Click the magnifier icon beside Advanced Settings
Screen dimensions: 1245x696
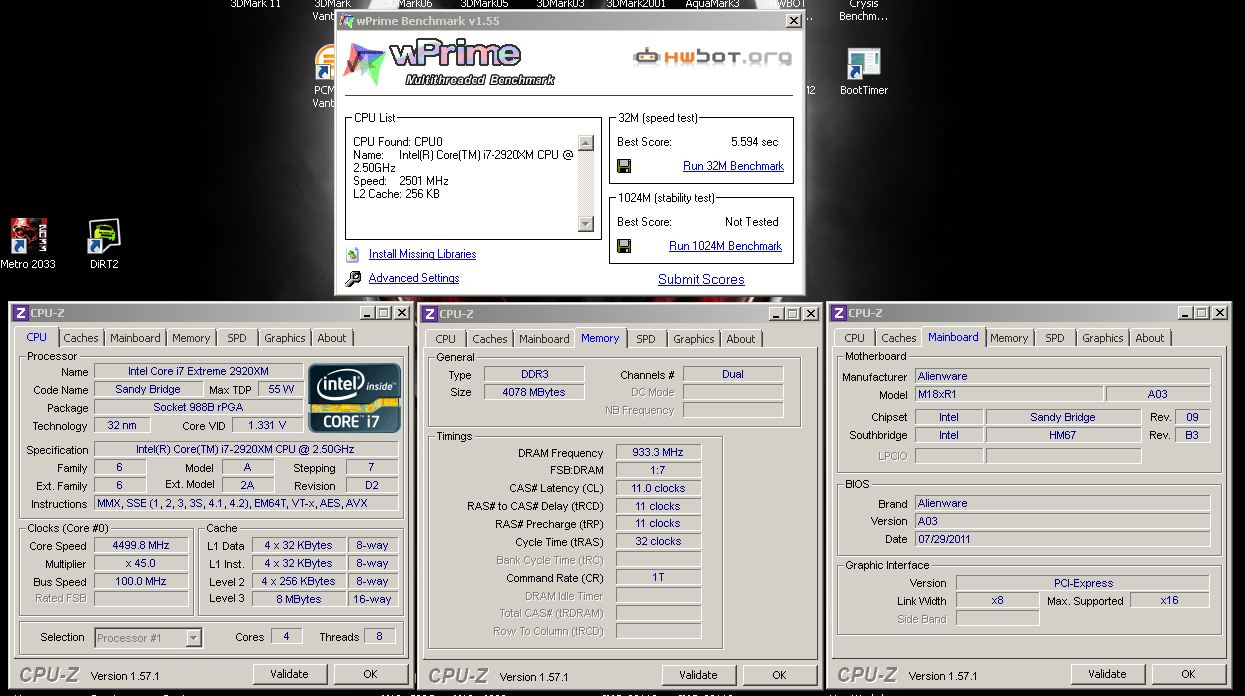(x=353, y=279)
